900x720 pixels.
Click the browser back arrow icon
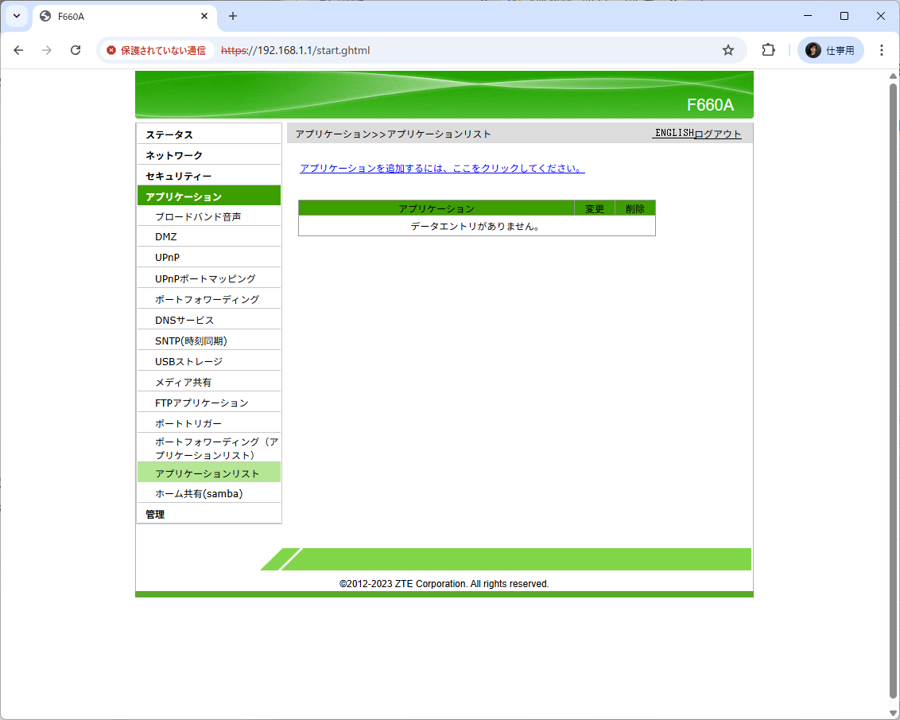[18, 50]
